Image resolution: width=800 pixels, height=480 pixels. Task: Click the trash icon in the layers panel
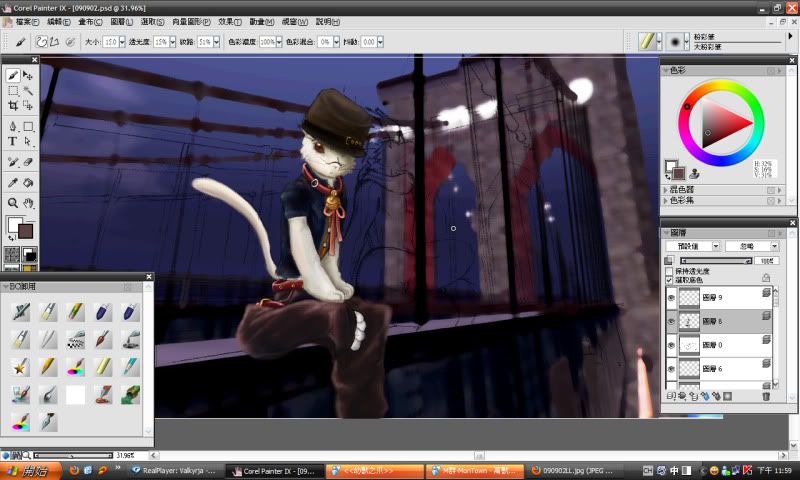[x=766, y=396]
